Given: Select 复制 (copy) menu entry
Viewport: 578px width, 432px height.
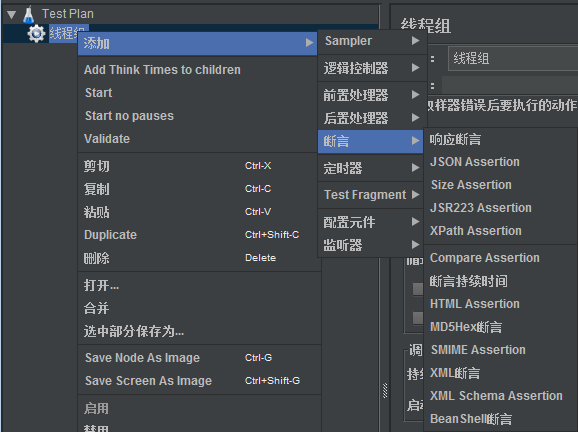Looking at the screenshot, I should (x=198, y=189).
